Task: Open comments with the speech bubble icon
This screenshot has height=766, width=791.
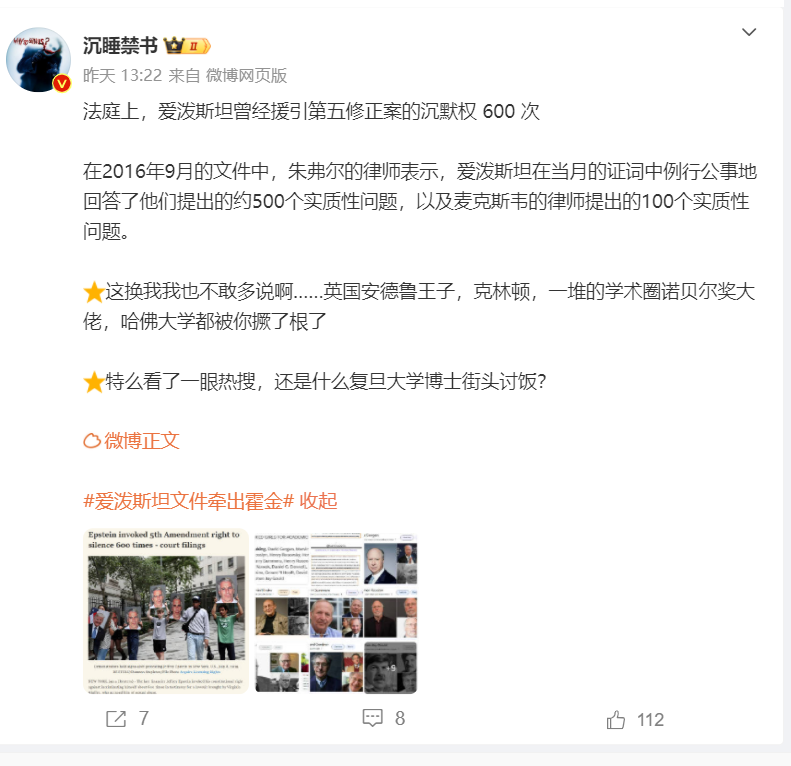Action: click(372, 718)
